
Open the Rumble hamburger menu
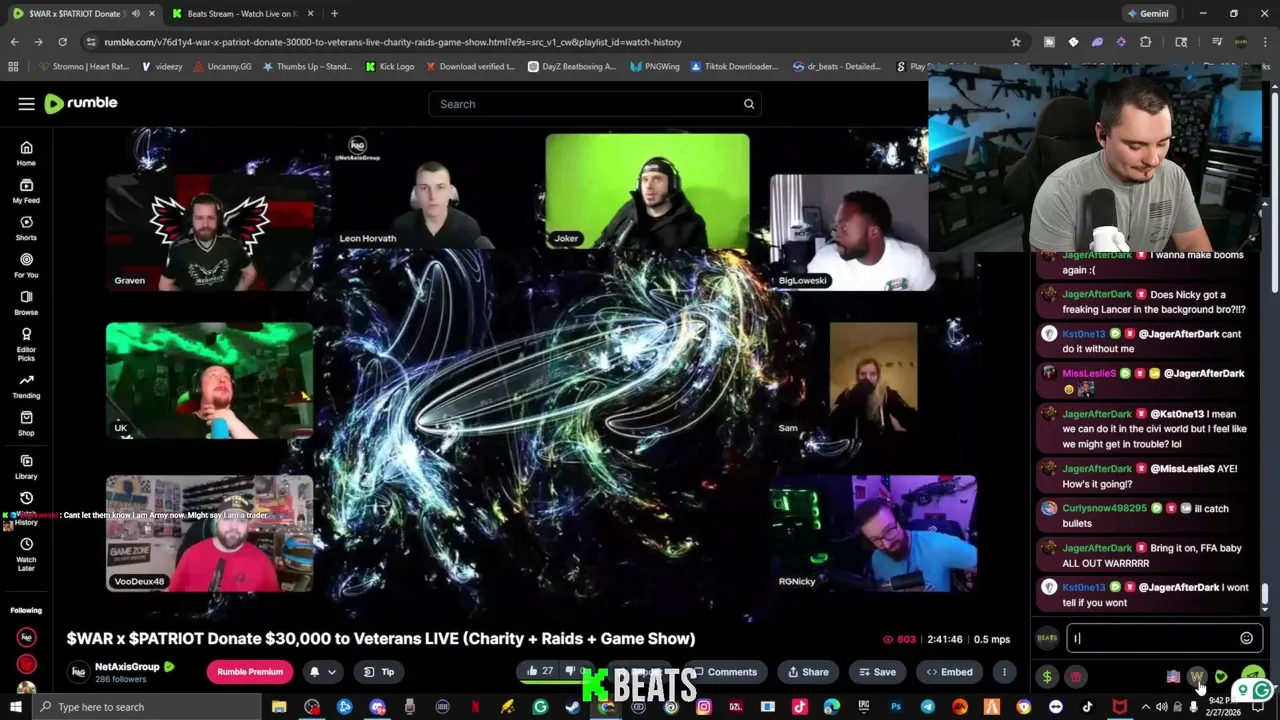[26, 104]
